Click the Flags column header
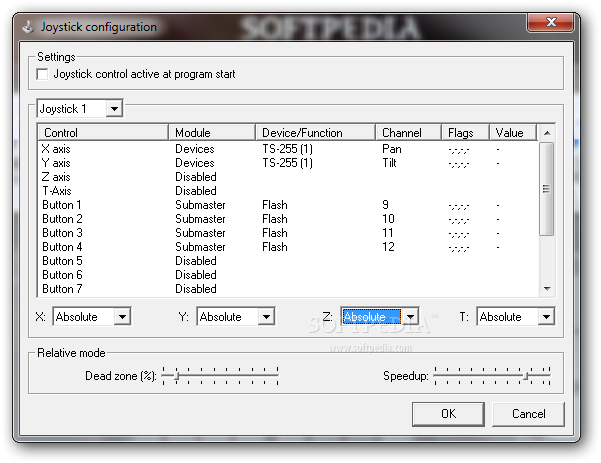 click(465, 133)
